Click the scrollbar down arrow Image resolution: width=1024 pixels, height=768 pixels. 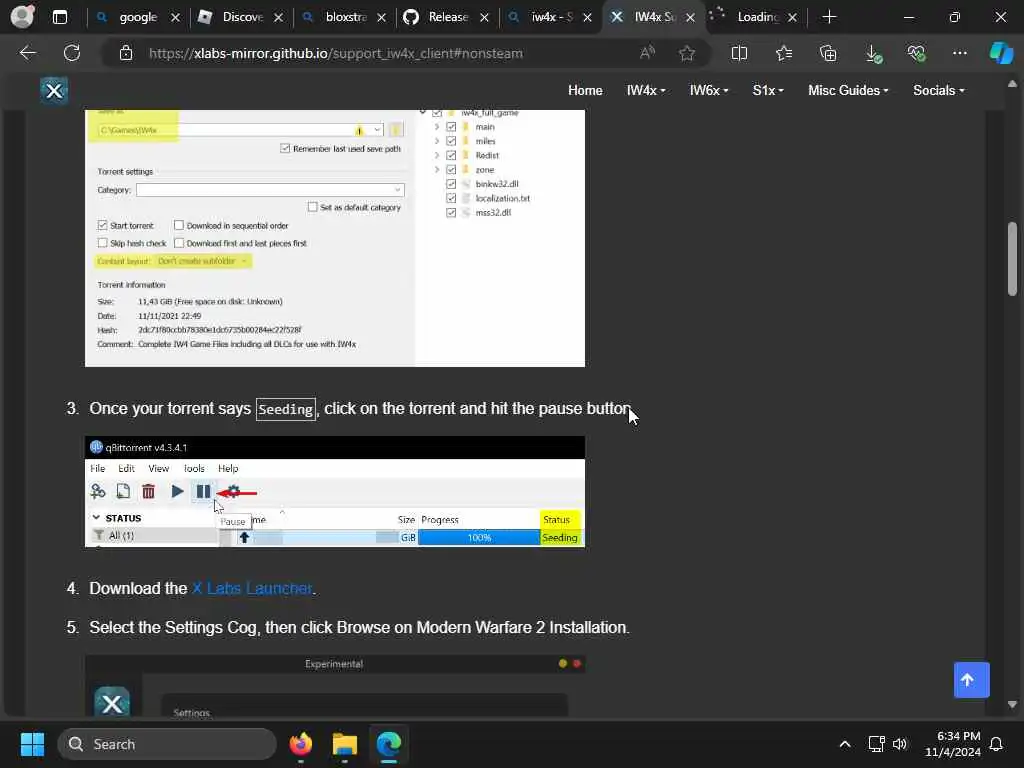coord(1012,705)
